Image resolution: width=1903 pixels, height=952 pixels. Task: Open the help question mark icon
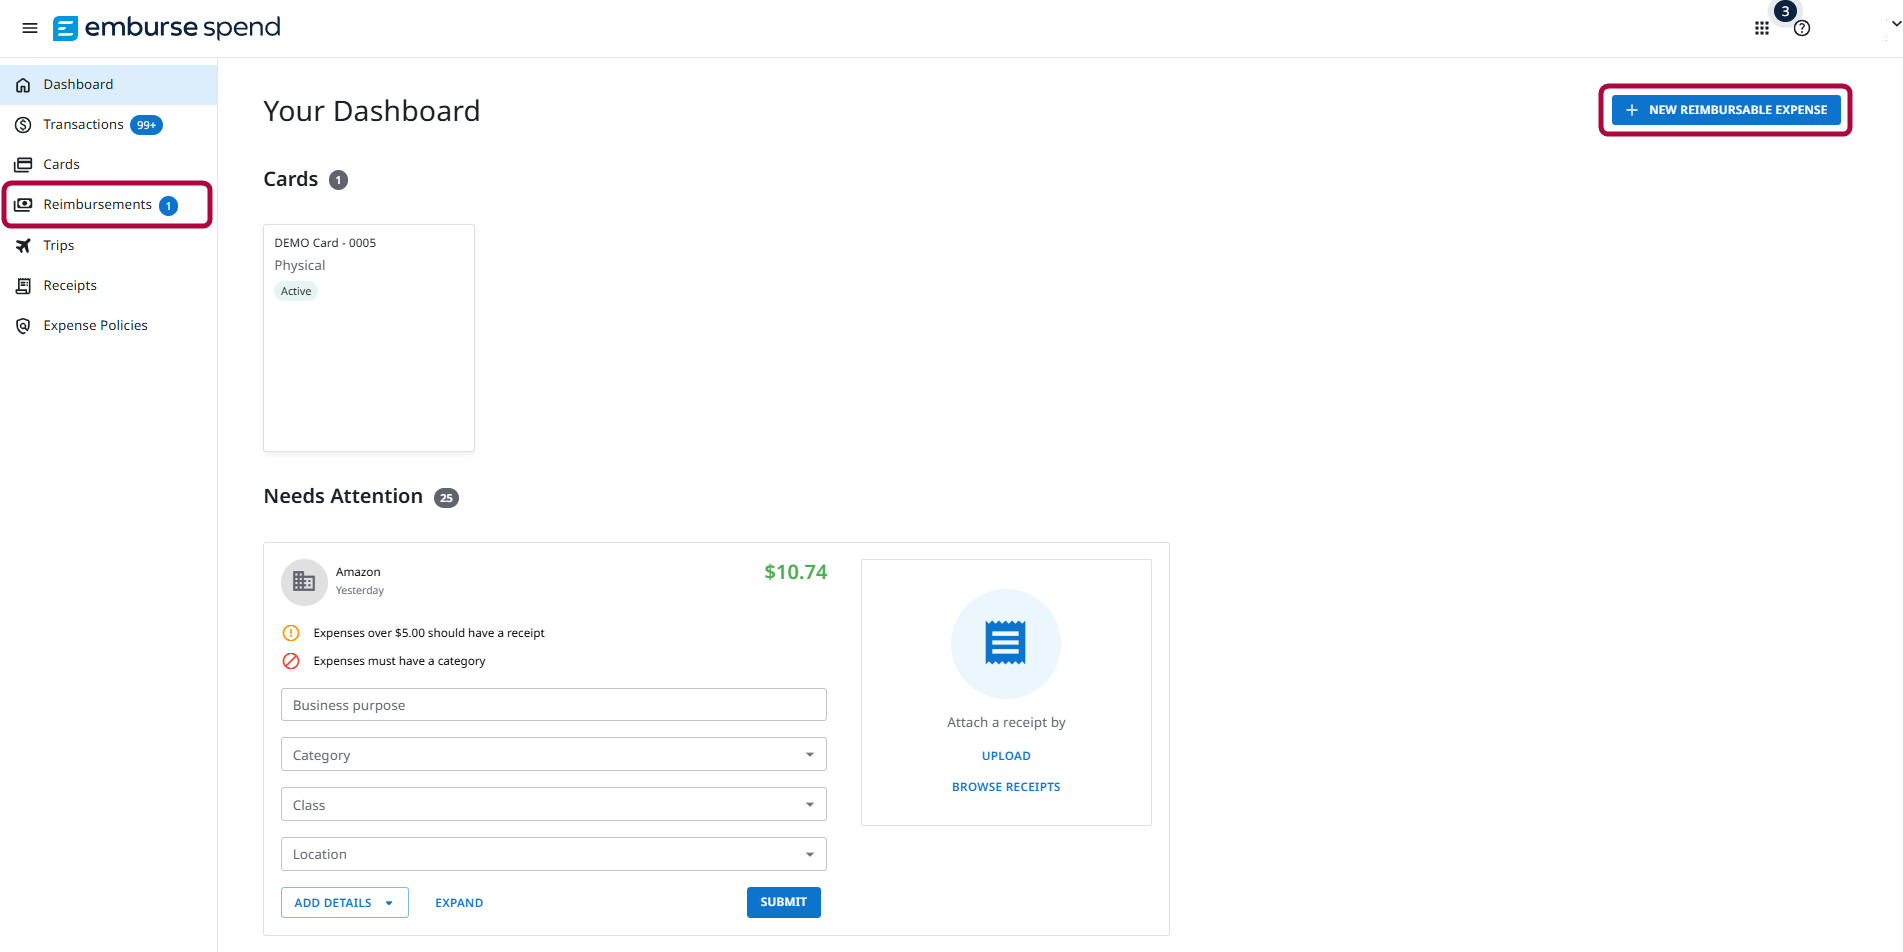[1802, 28]
